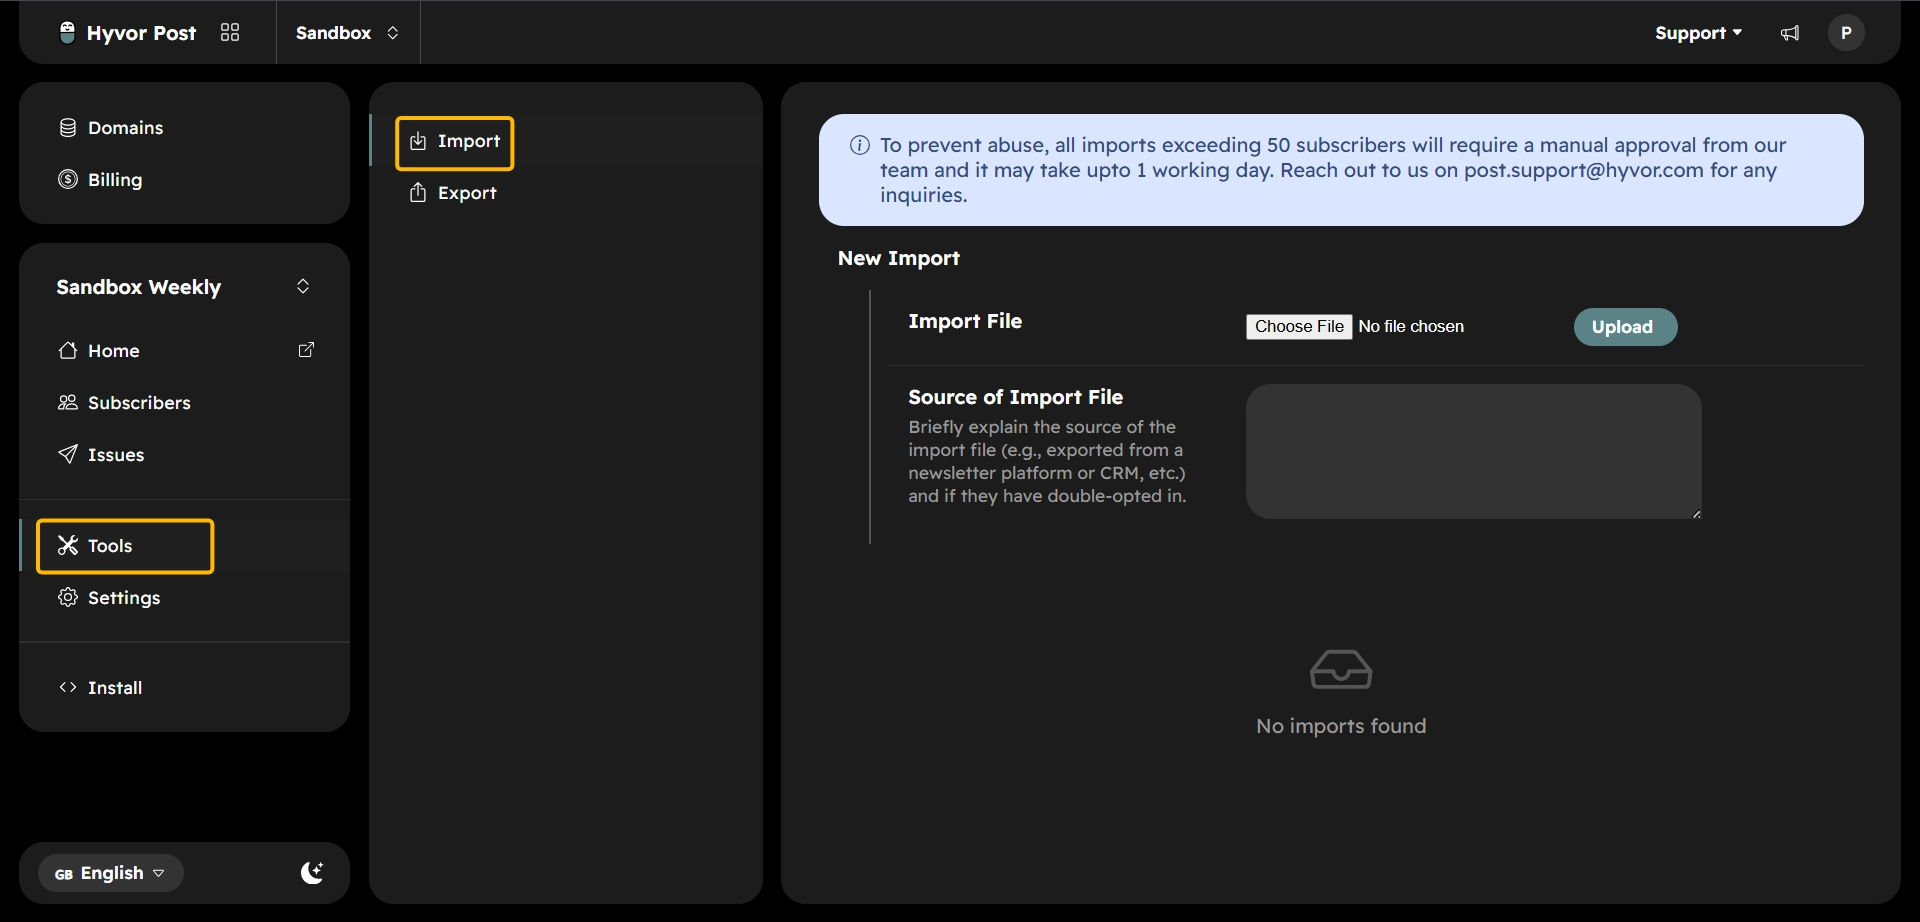Open the Issues page
Image resolution: width=1920 pixels, height=922 pixels.
[x=184, y=455]
